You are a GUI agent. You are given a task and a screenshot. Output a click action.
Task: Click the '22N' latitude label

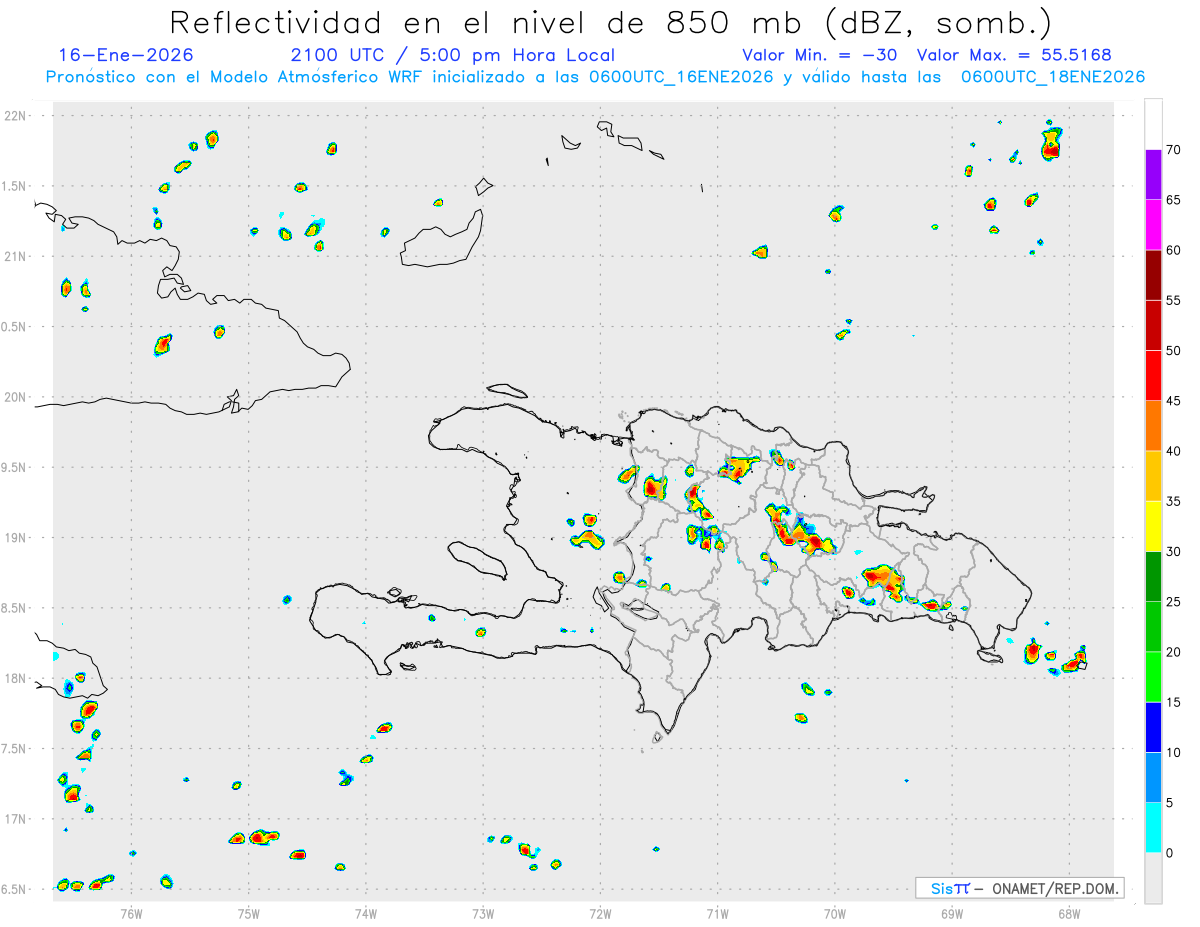coord(17,116)
